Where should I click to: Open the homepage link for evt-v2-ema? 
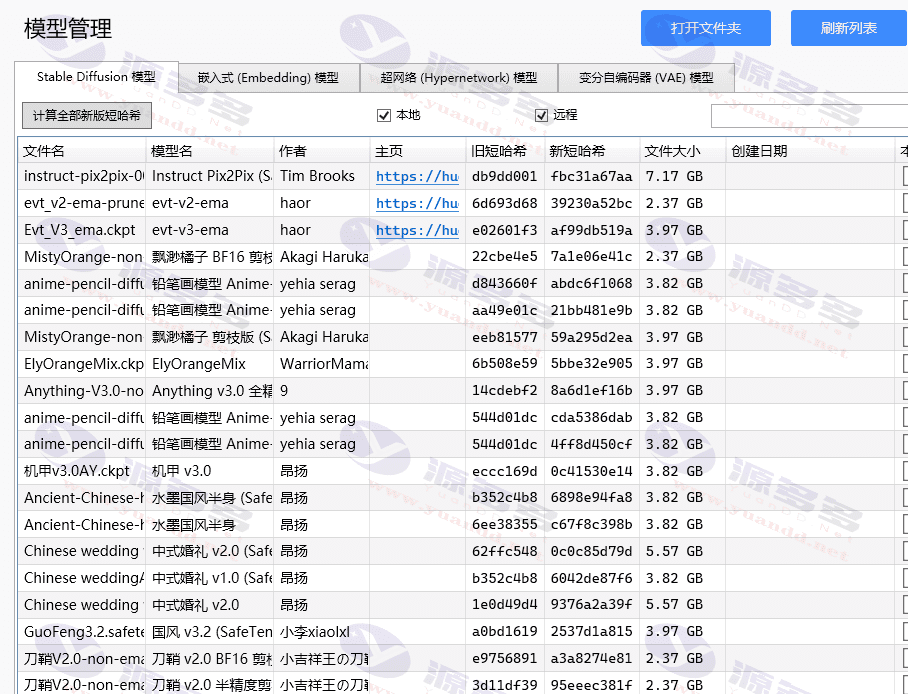pyautogui.click(x=418, y=203)
